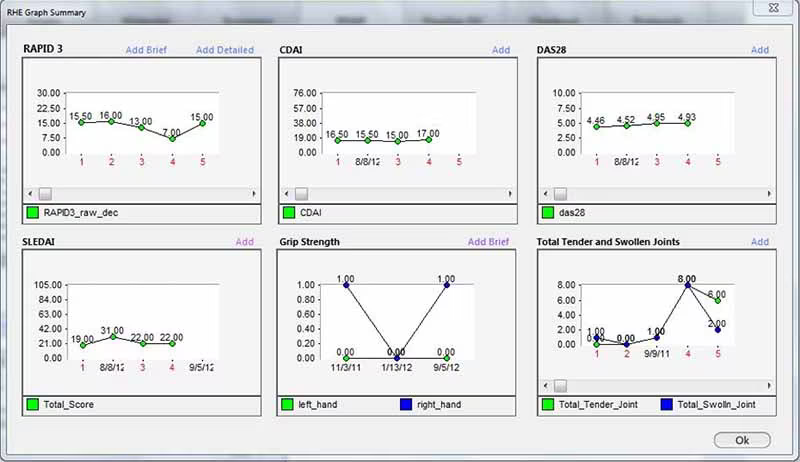Click left scroll arrow in Tender and Swollen Joints graph
This screenshot has width=800, height=462.
545,386
